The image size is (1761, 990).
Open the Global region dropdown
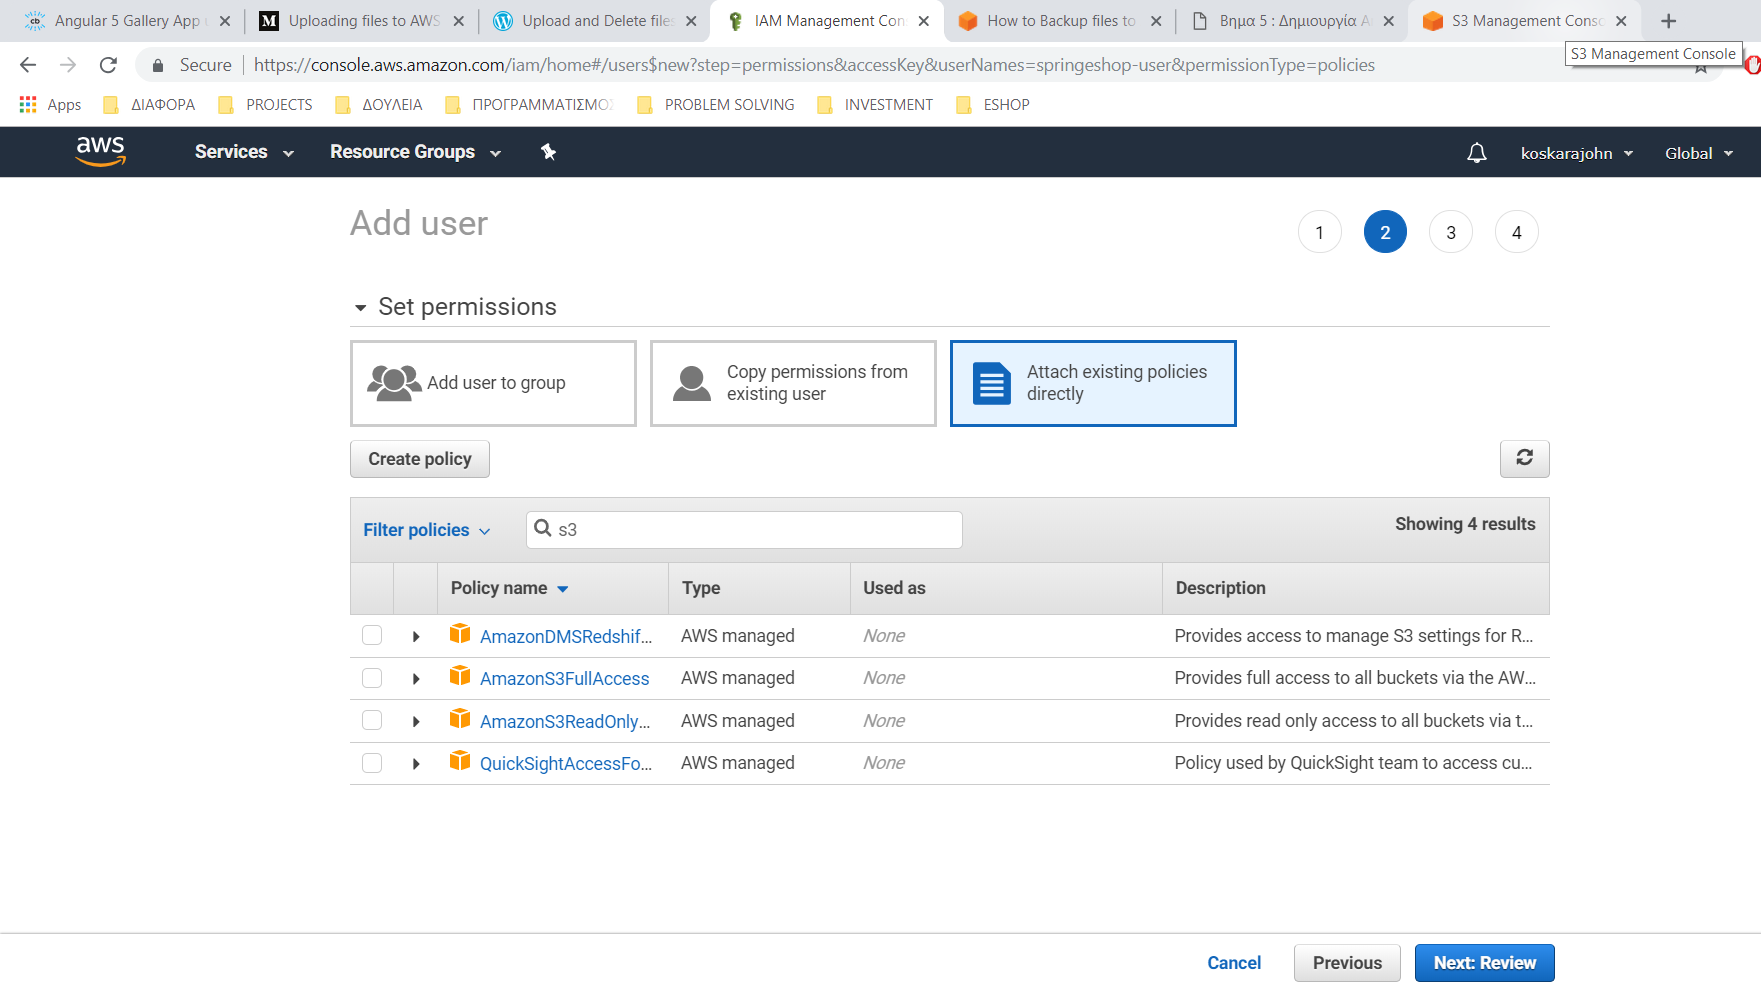coord(1699,153)
